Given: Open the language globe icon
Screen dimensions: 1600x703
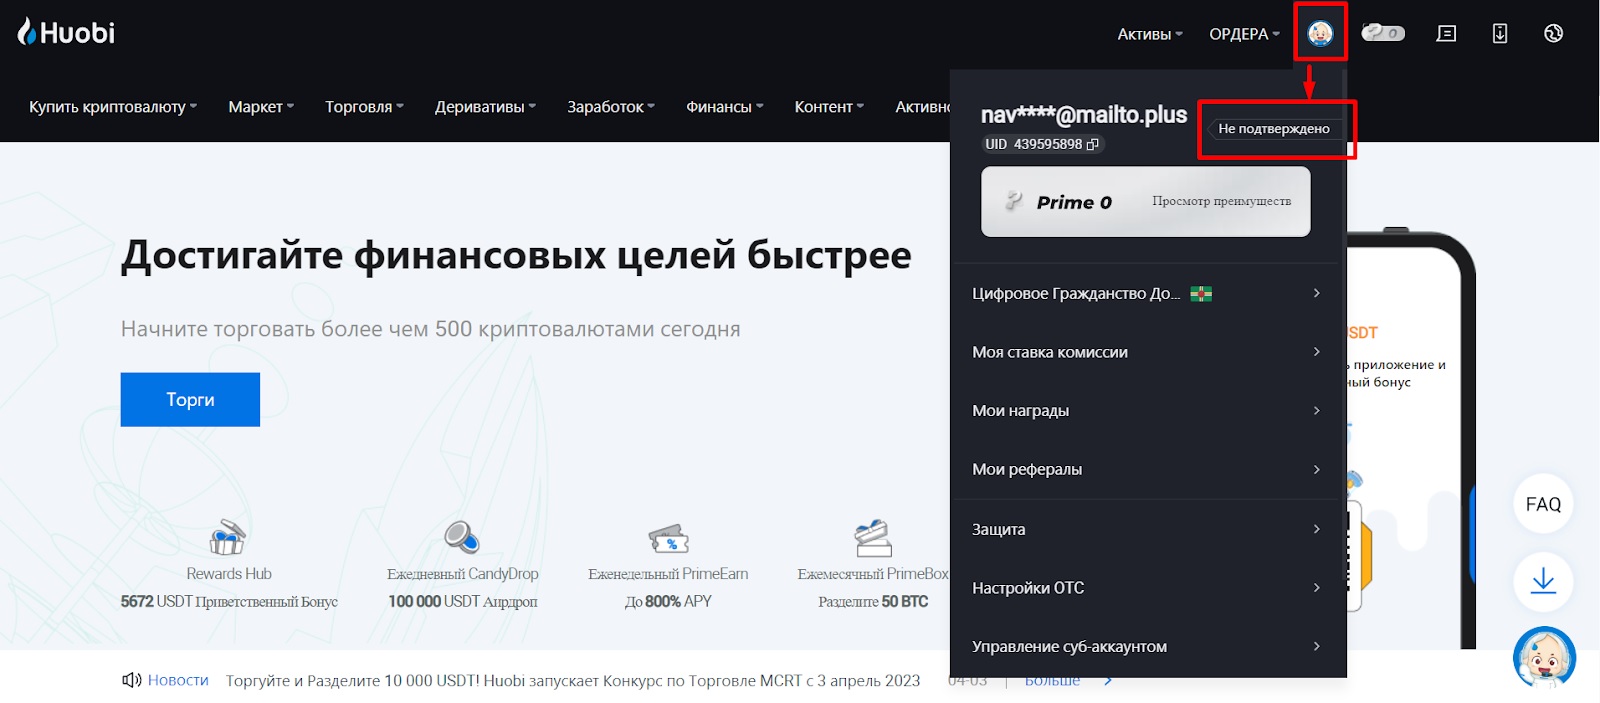Looking at the screenshot, I should (1553, 33).
